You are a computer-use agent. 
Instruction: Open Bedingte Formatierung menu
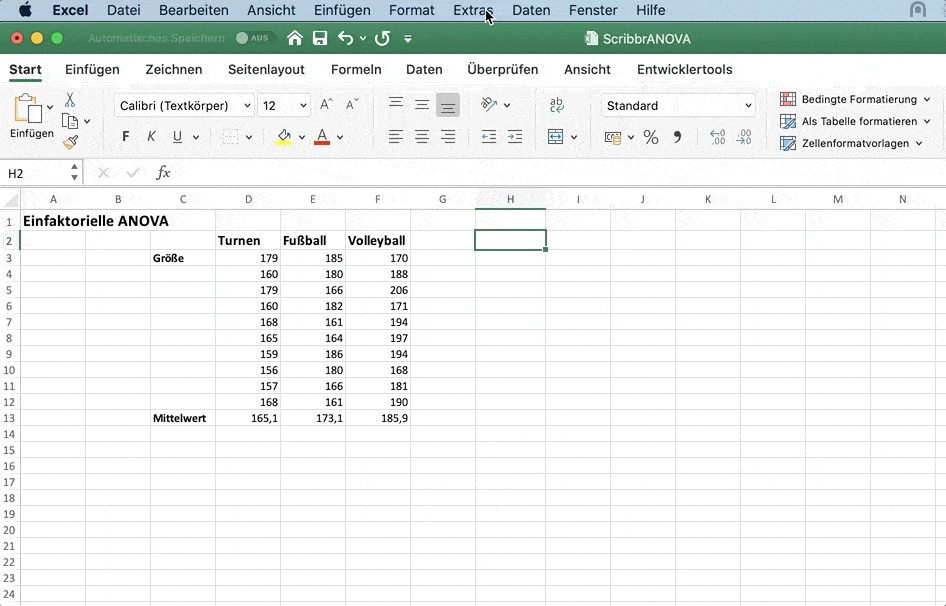[x=855, y=99]
